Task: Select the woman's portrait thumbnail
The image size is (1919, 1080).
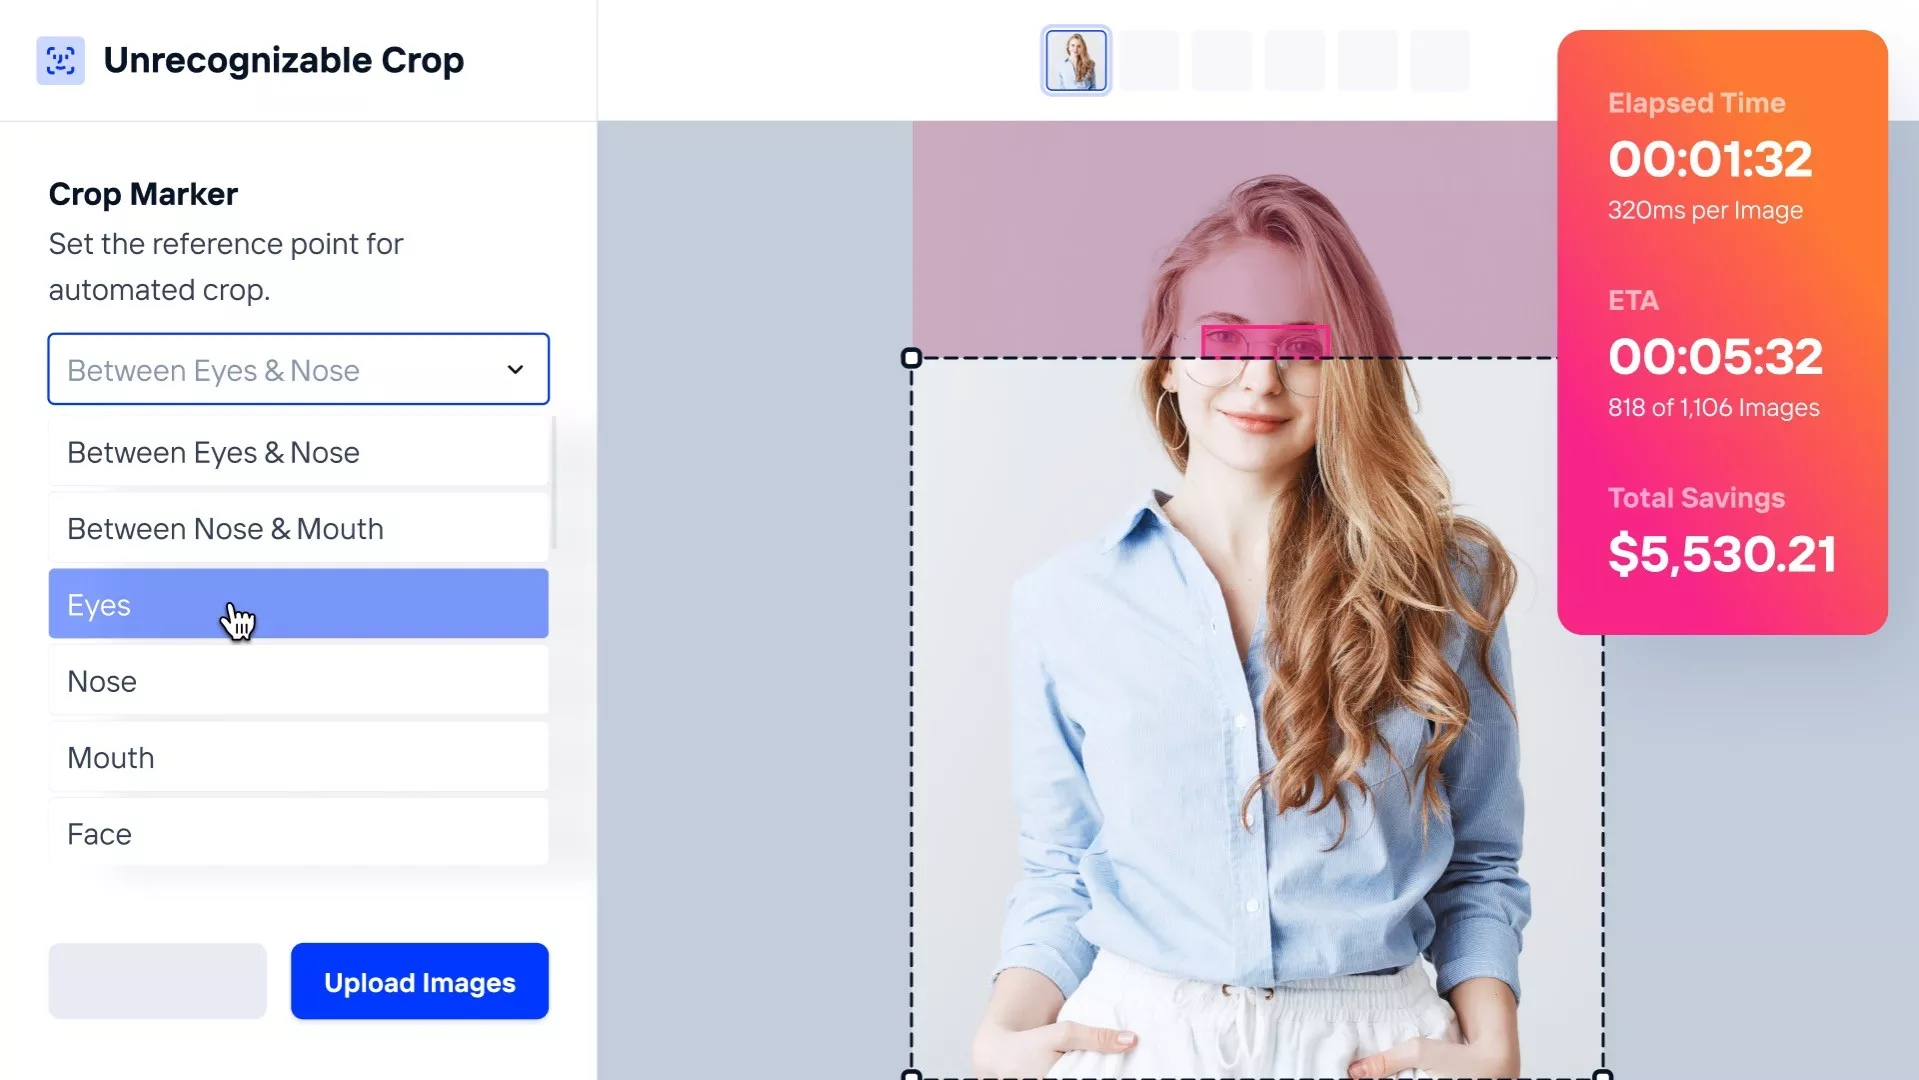Action: tap(1076, 61)
